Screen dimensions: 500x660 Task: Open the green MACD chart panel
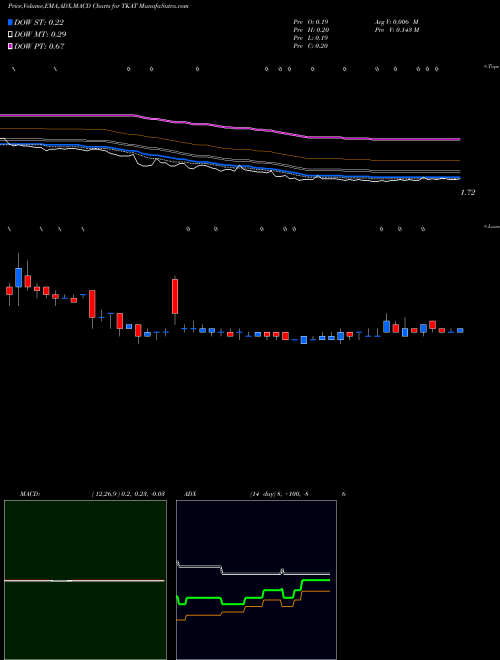click(x=85, y=580)
